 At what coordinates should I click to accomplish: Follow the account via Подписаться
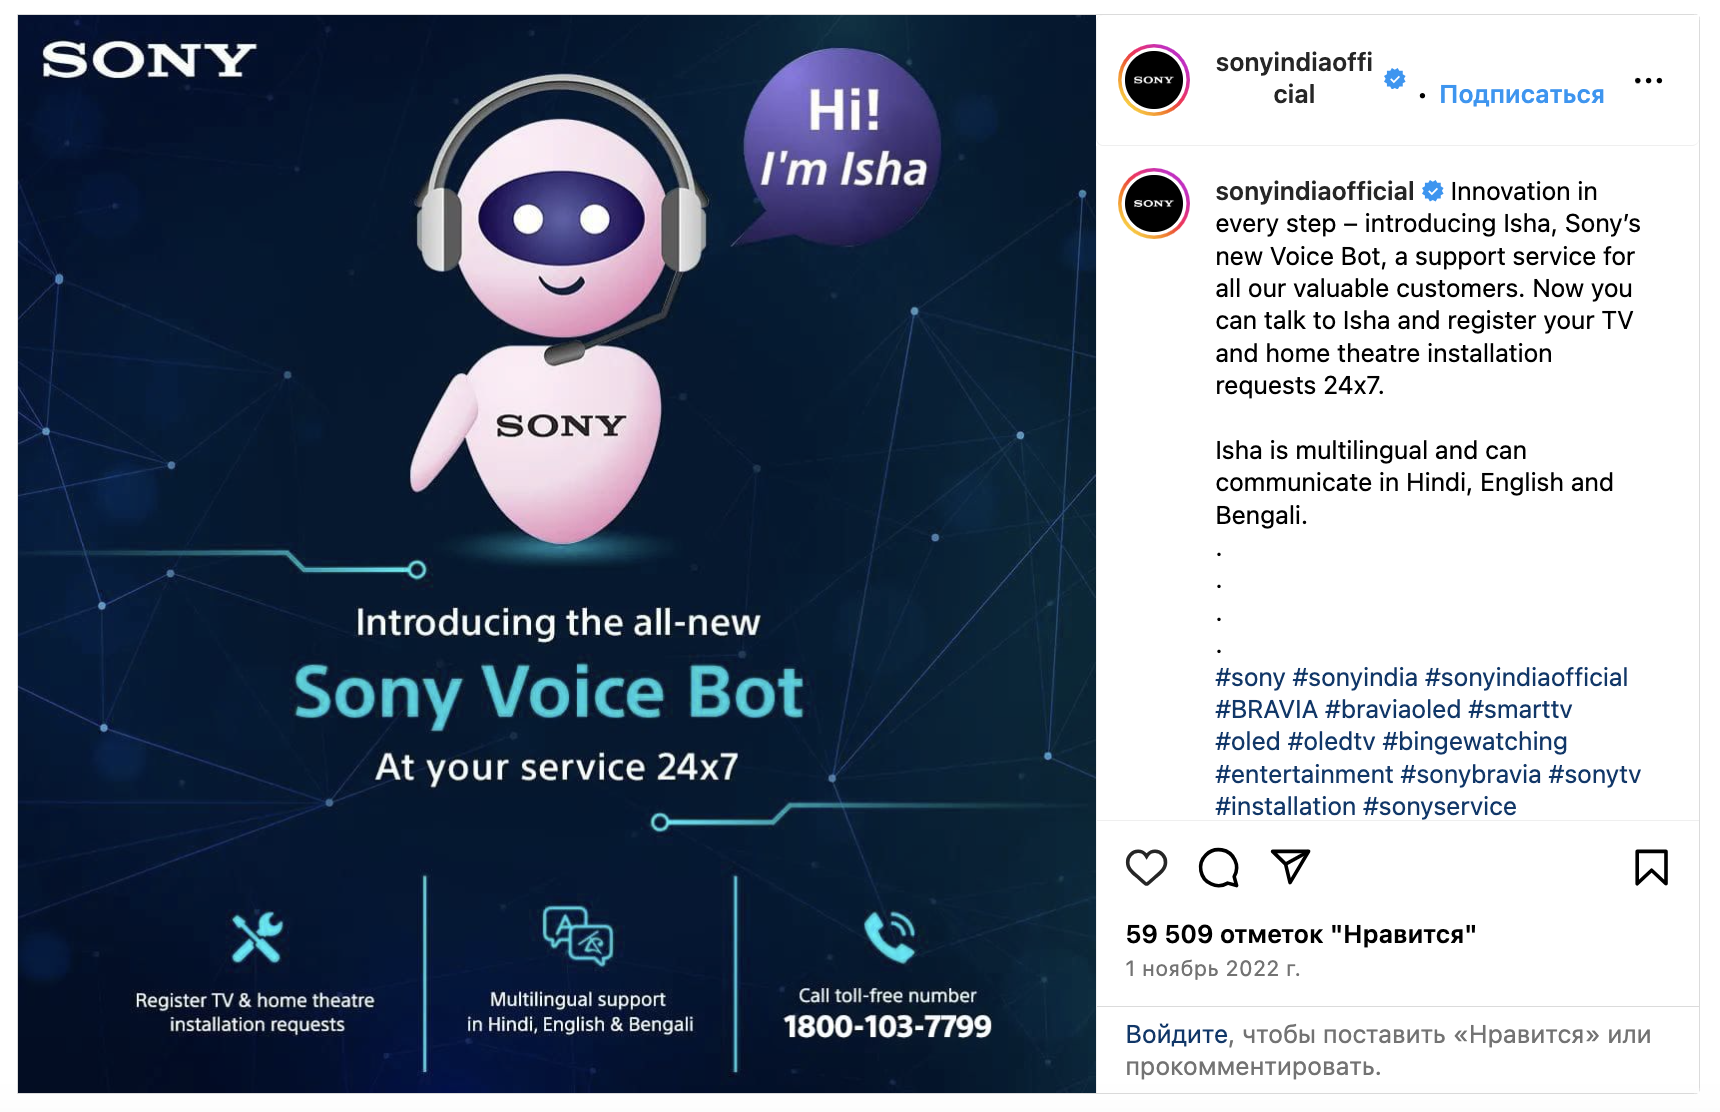point(1521,95)
